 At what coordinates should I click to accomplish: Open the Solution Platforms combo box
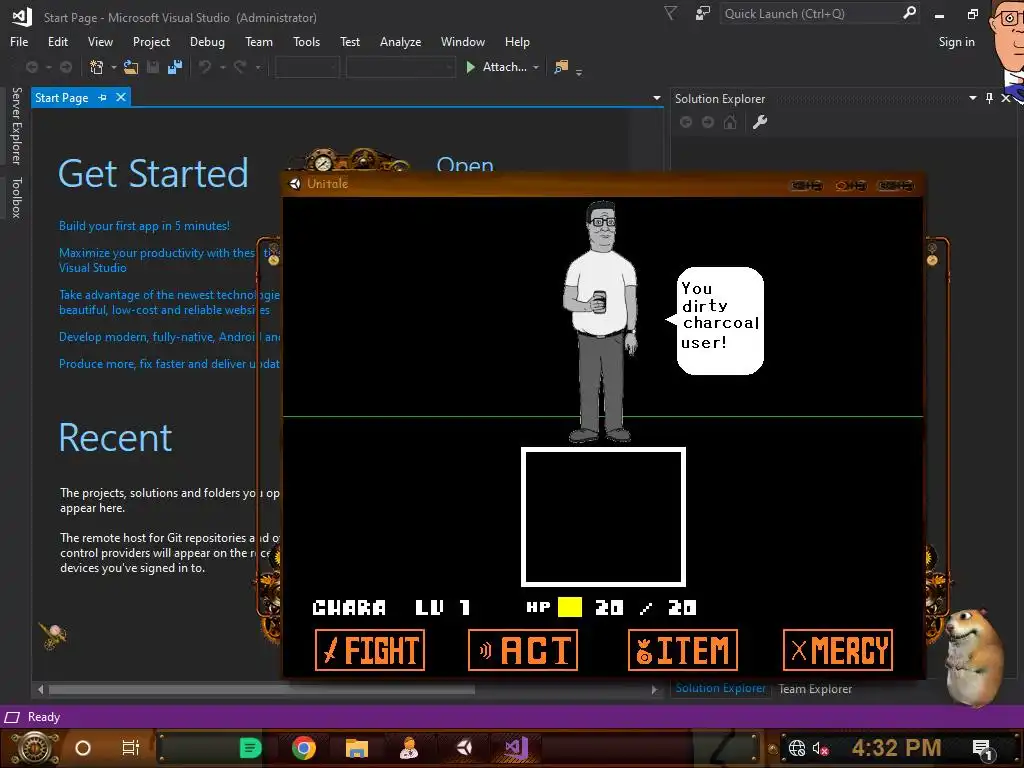(400, 67)
